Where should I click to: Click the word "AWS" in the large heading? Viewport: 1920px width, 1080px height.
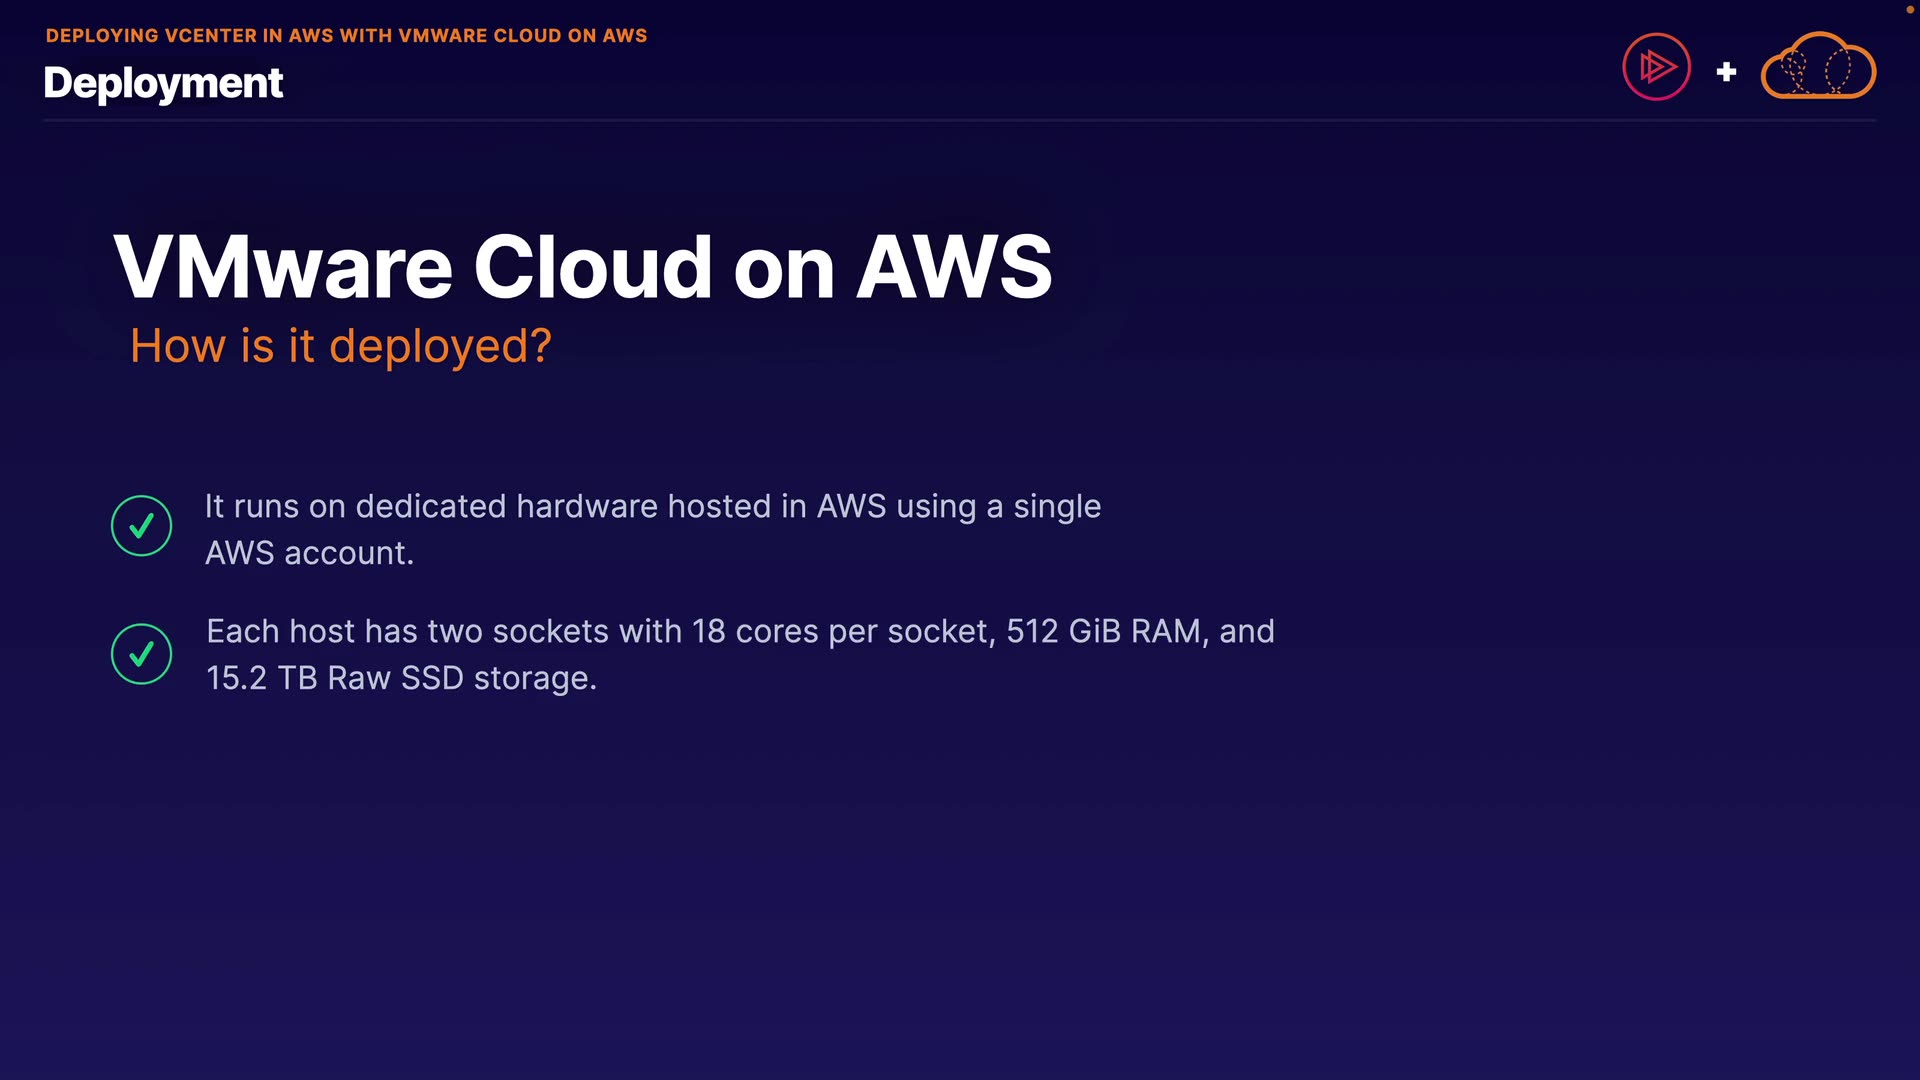pos(954,267)
